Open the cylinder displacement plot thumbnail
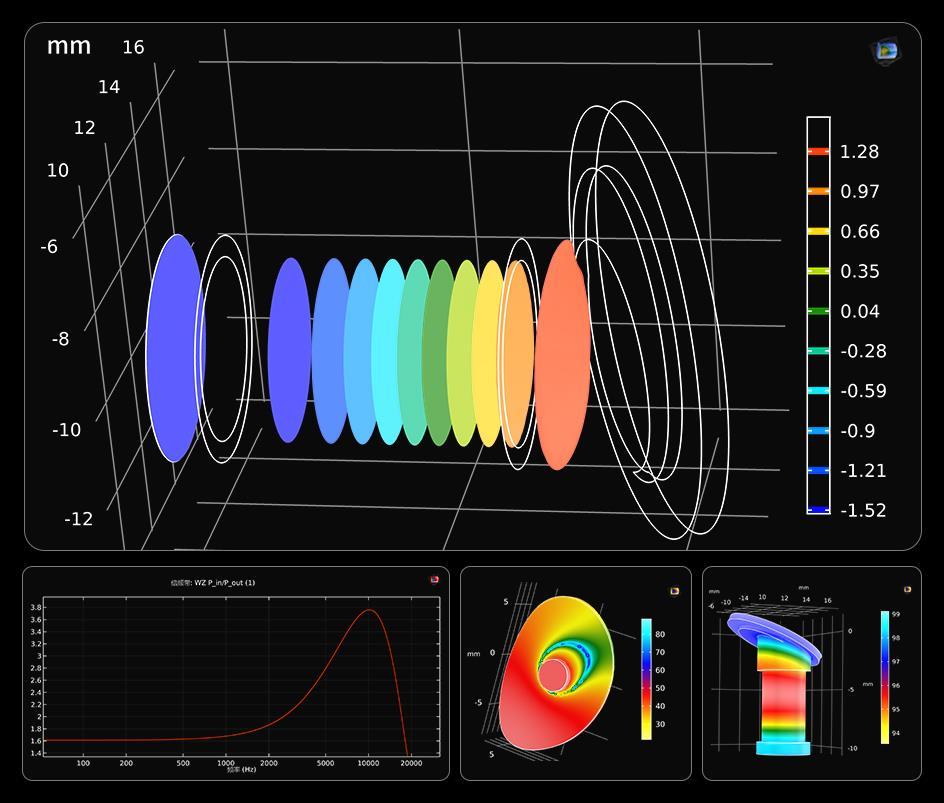Image resolution: width=944 pixels, height=803 pixels. point(811,673)
